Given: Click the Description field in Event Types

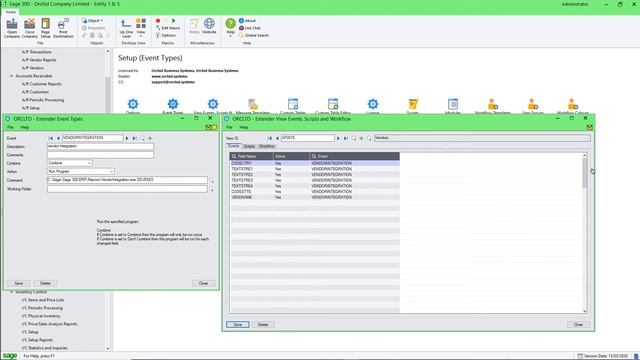Looking at the screenshot, I should tap(100, 146).
